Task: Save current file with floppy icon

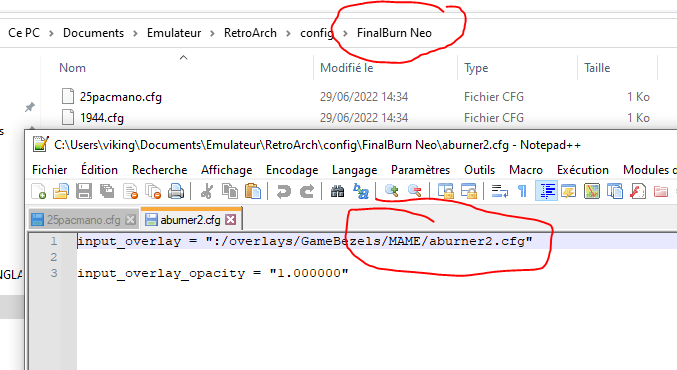Action: [84, 191]
